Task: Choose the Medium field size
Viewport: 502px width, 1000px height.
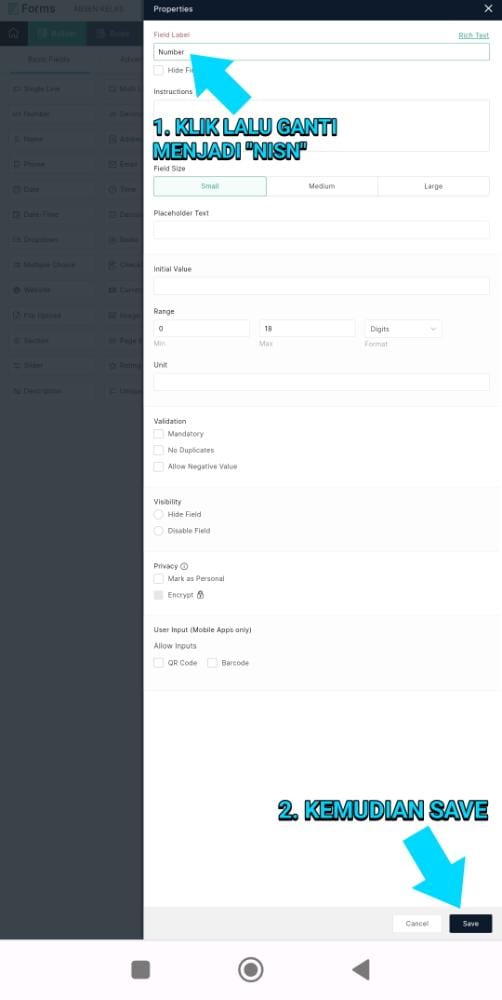Action: click(322, 186)
